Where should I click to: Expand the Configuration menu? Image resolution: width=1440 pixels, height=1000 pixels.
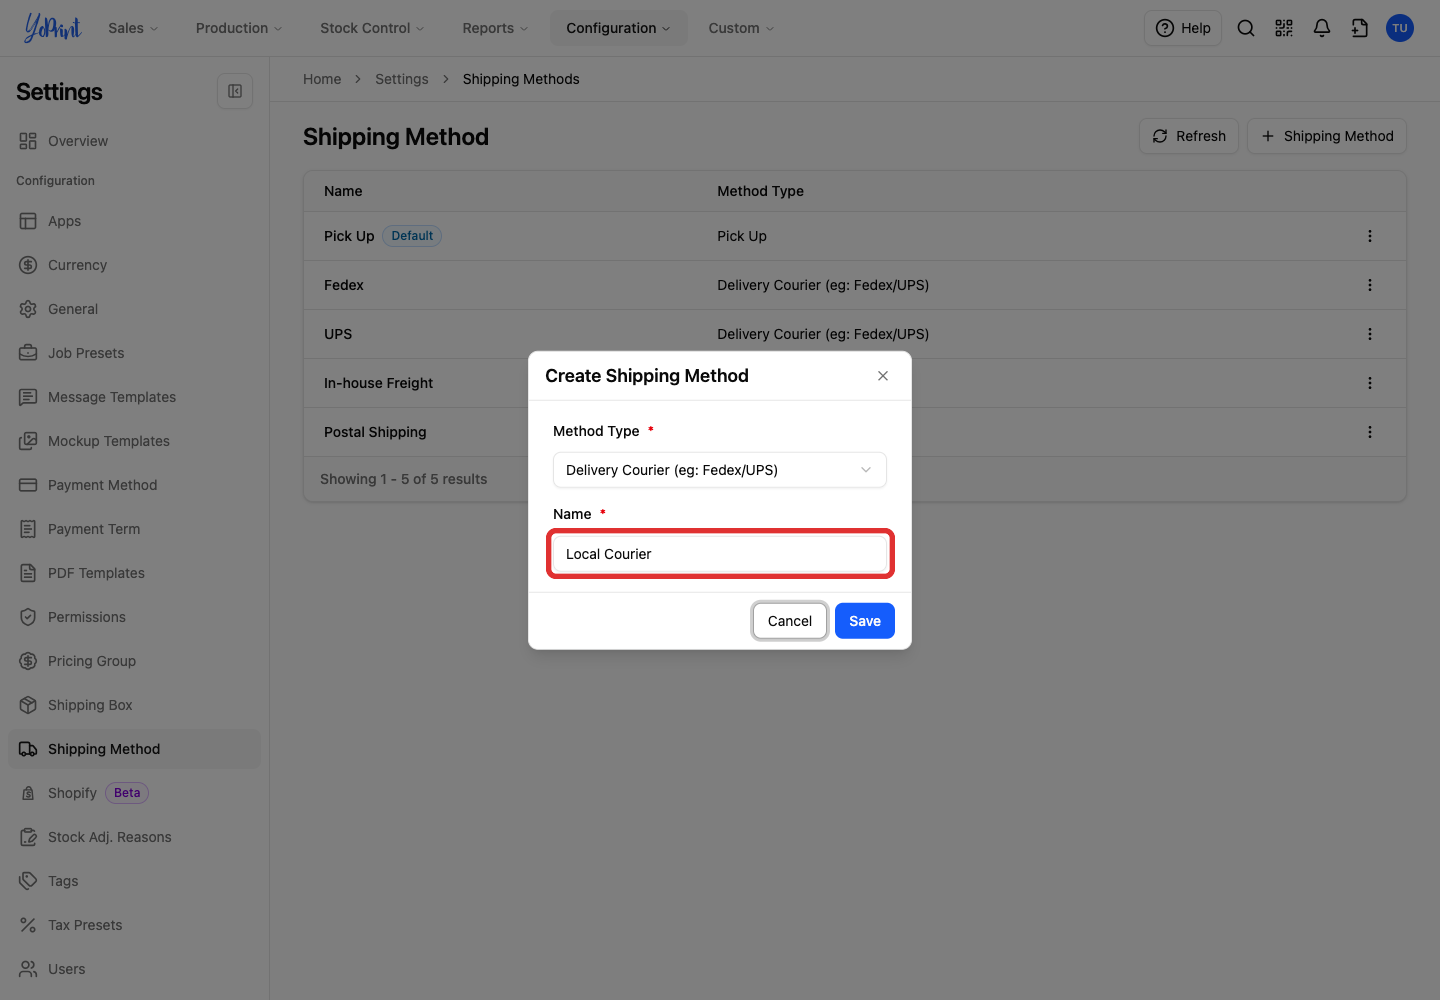618,28
